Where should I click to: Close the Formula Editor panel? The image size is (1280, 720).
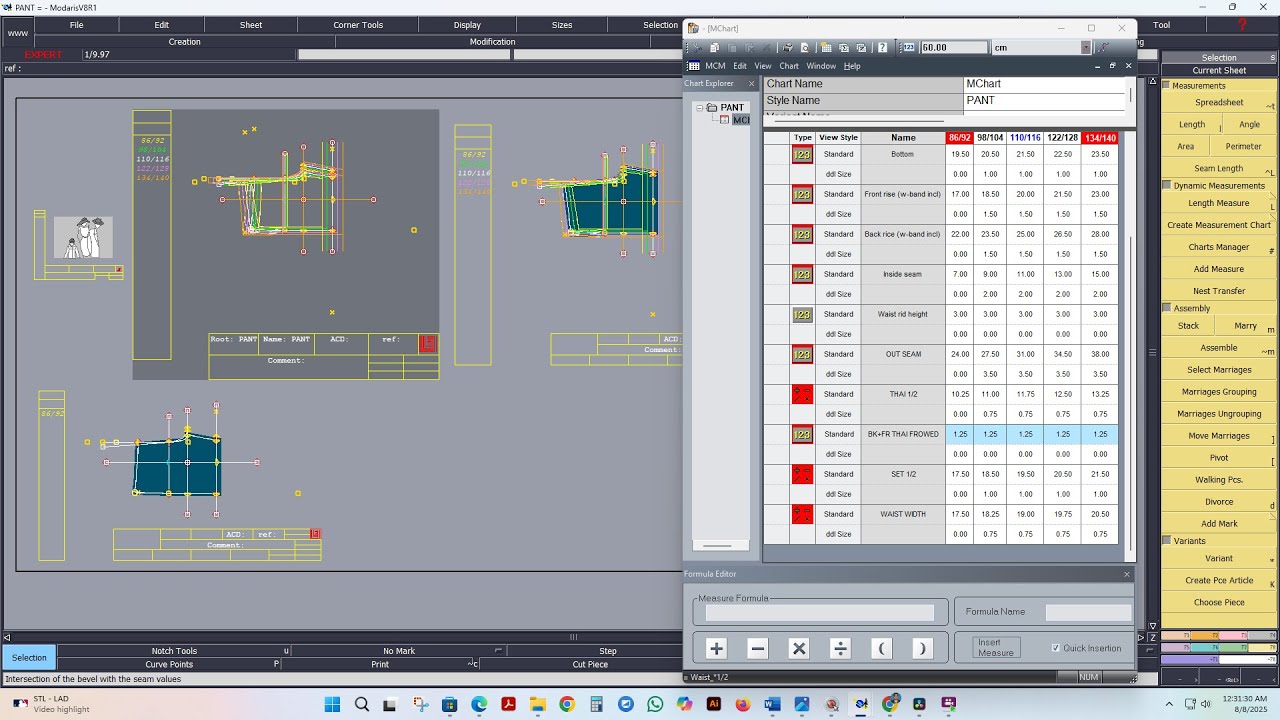pyautogui.click(x=1127, y=574)
